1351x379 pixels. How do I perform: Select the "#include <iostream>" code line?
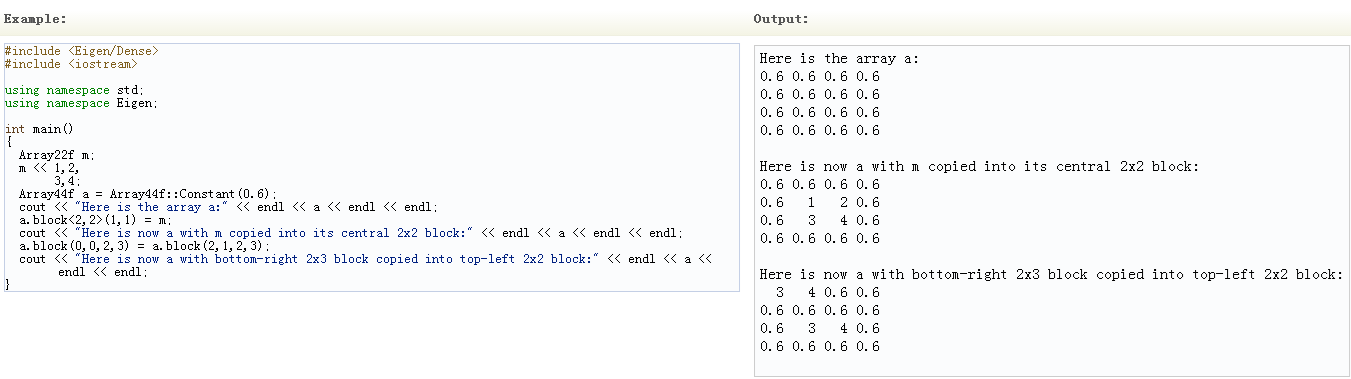tap(71, 64)
